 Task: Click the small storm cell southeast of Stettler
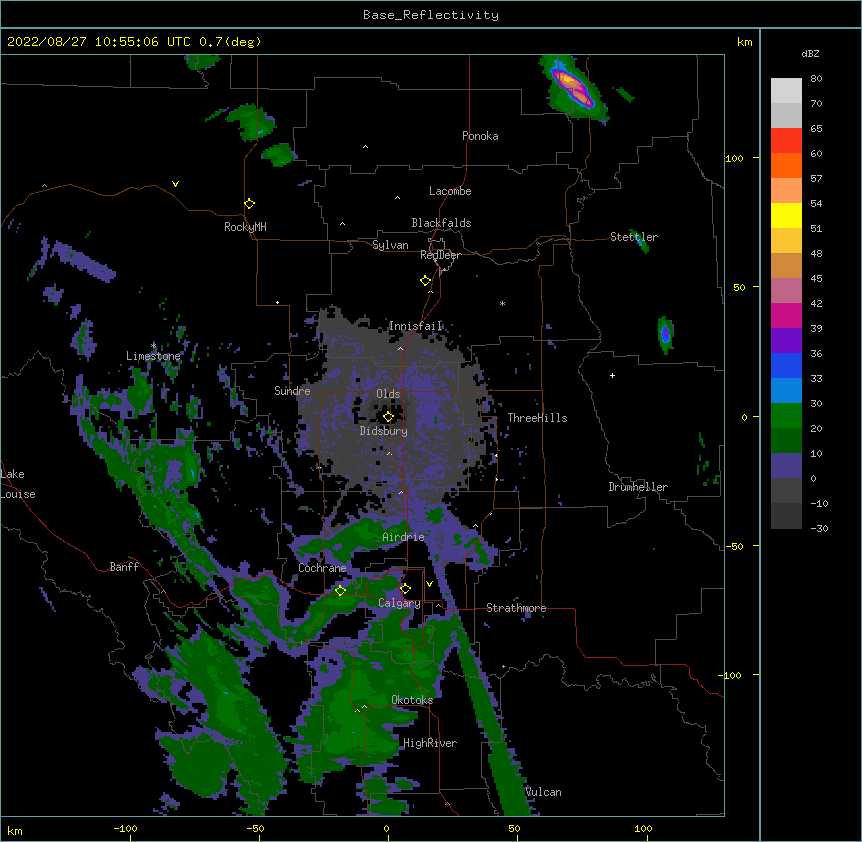pyautogui.click(x=665, y=334)
